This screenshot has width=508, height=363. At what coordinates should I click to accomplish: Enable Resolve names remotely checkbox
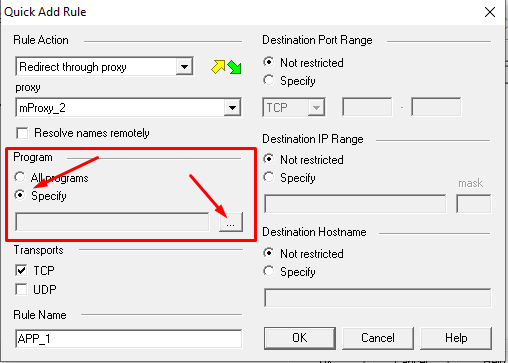[22, 133]
